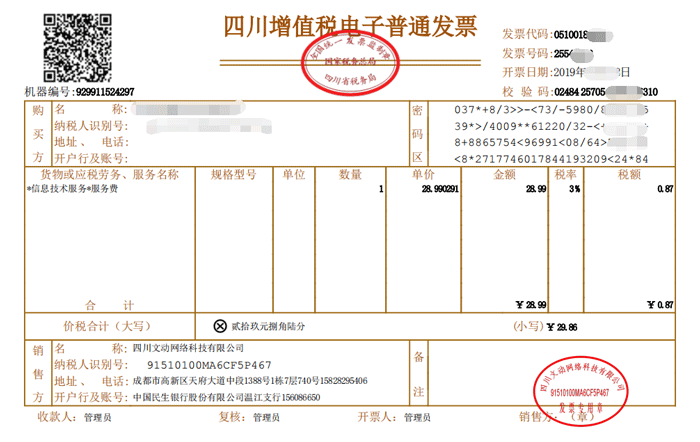
Task: Click the 开票人 label
Action: pos(377,417)
